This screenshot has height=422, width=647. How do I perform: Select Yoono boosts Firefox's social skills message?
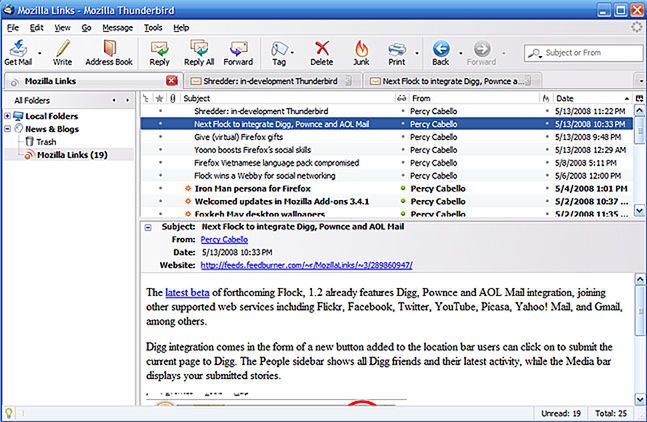pos(386,150)
